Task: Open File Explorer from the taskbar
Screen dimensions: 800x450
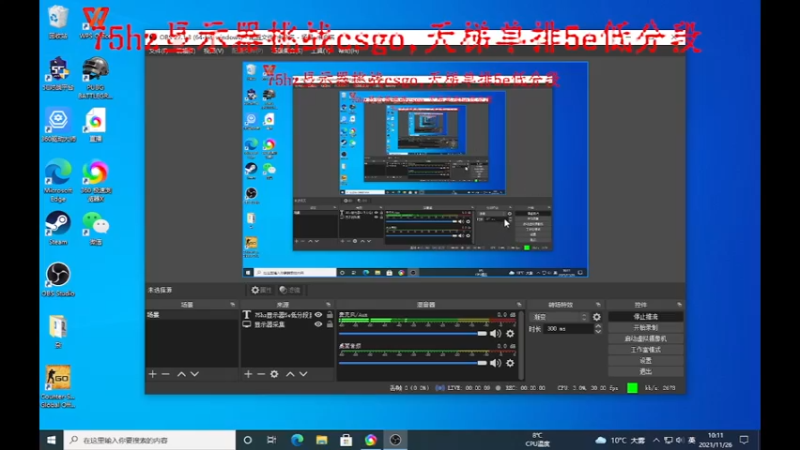Action: (321, 440)
